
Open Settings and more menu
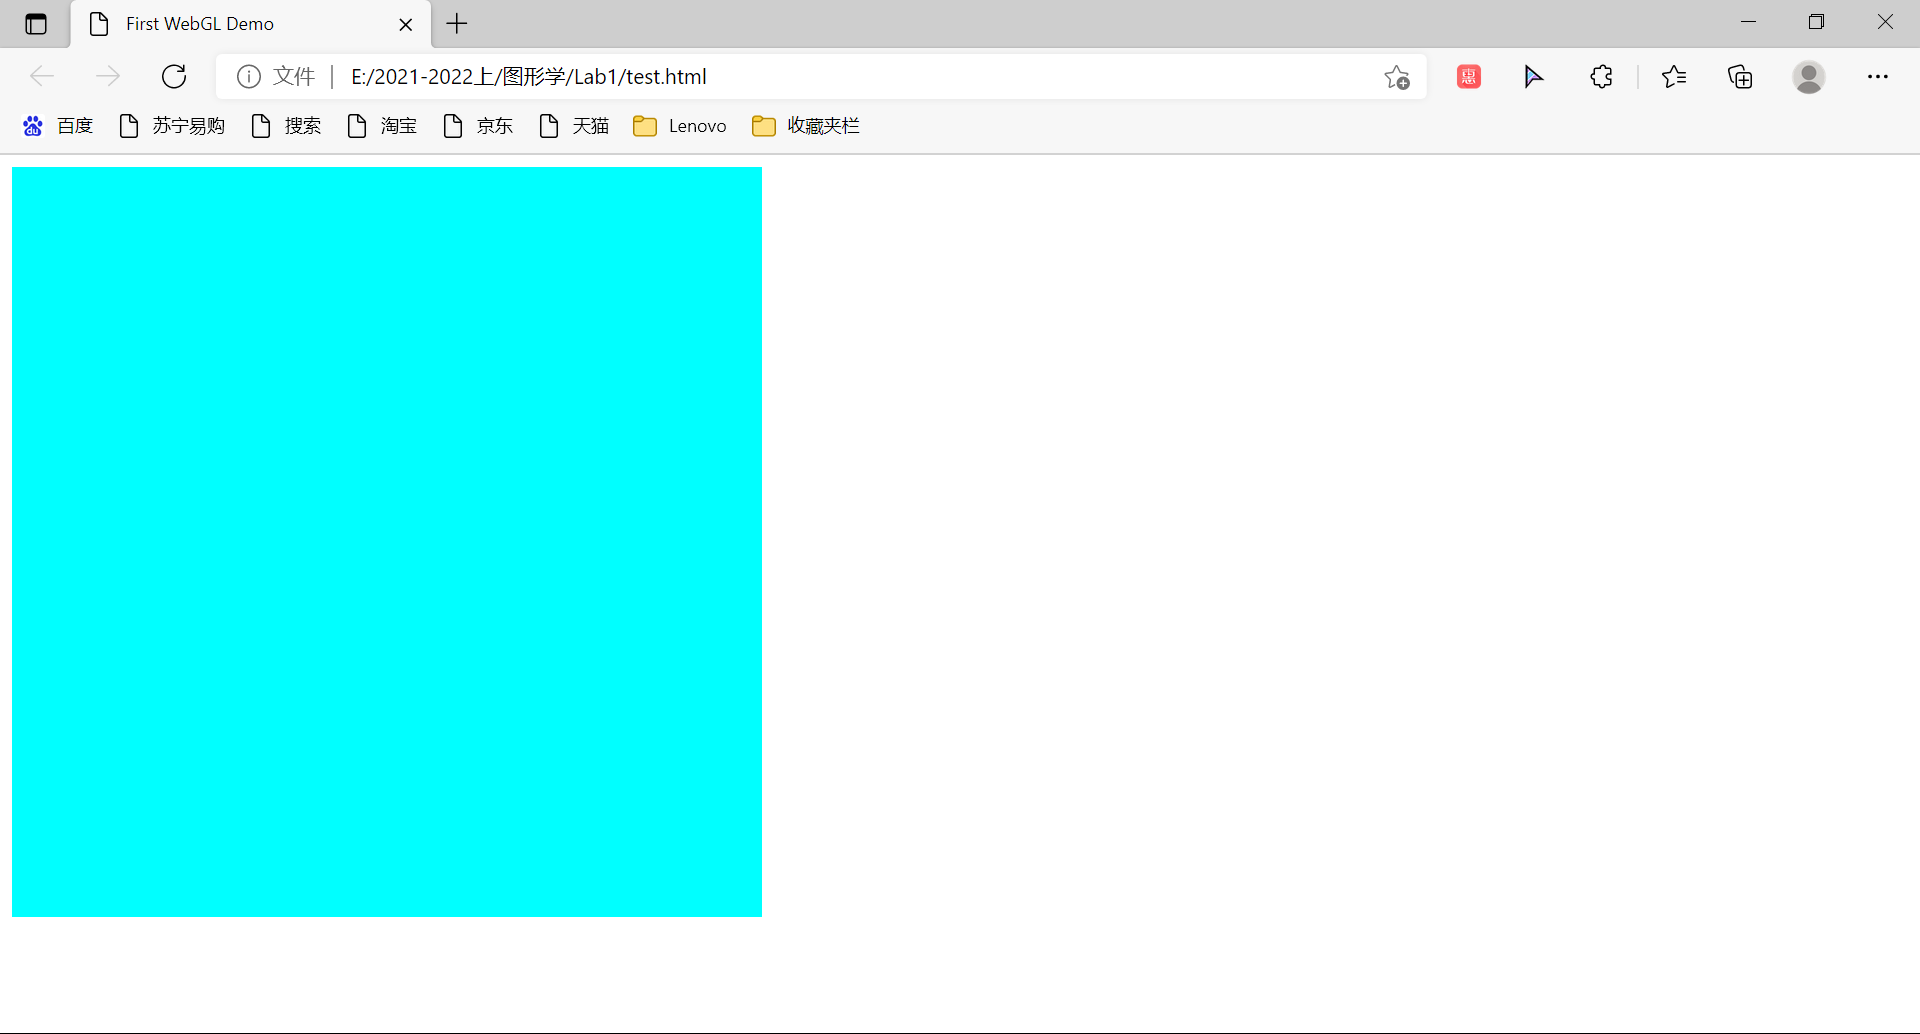click(x=1877, y=77)
